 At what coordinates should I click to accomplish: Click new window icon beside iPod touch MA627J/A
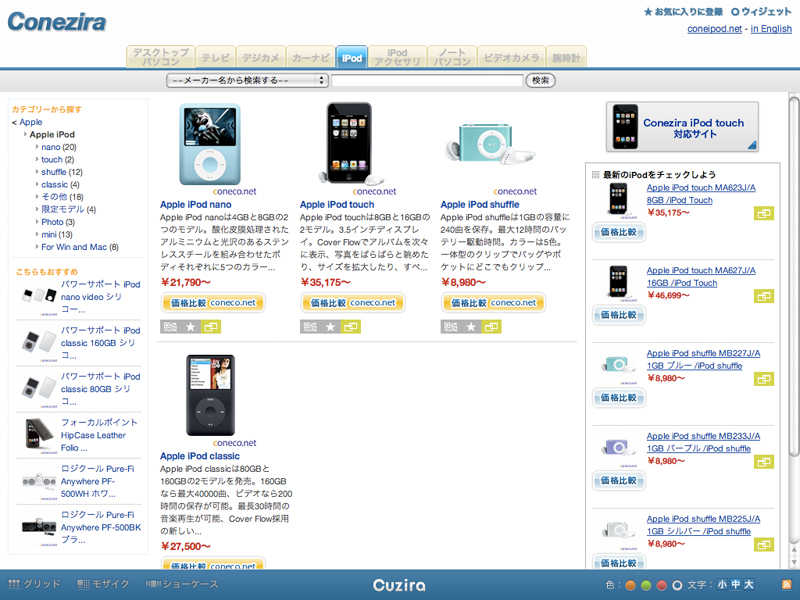[x=764, y=296]
